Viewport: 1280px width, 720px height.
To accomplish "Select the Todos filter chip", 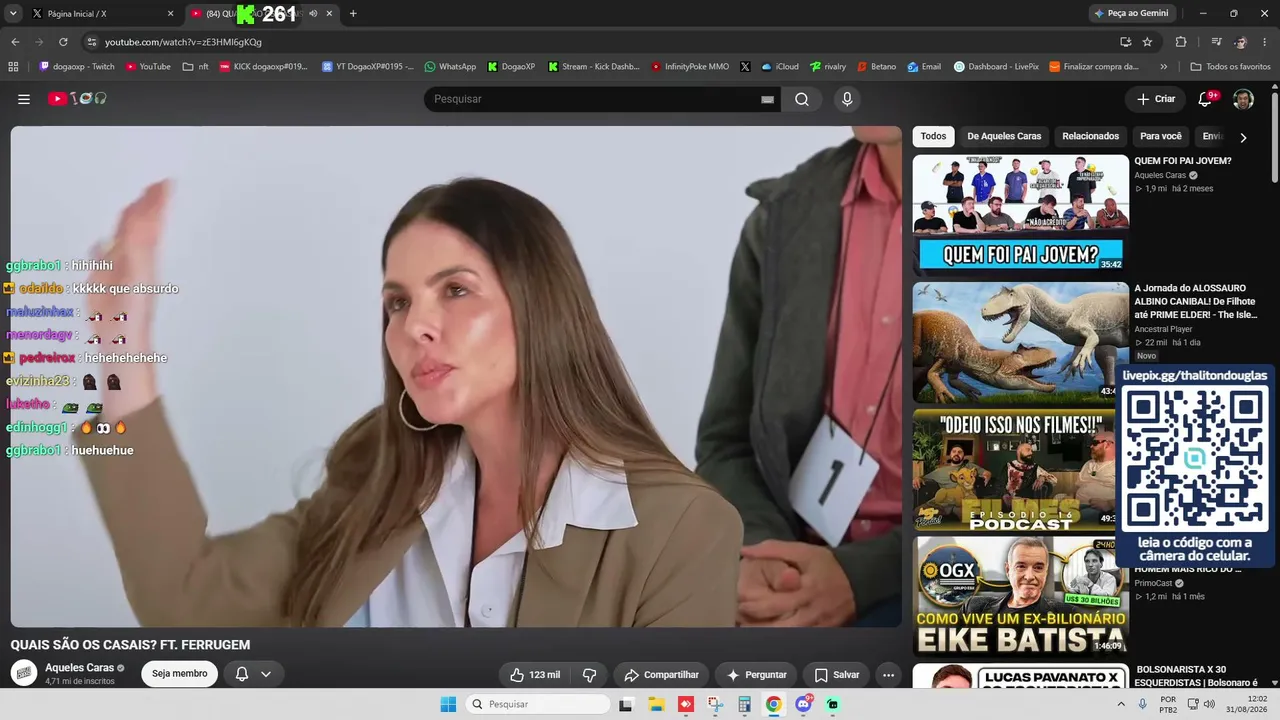I will [933, 137].
